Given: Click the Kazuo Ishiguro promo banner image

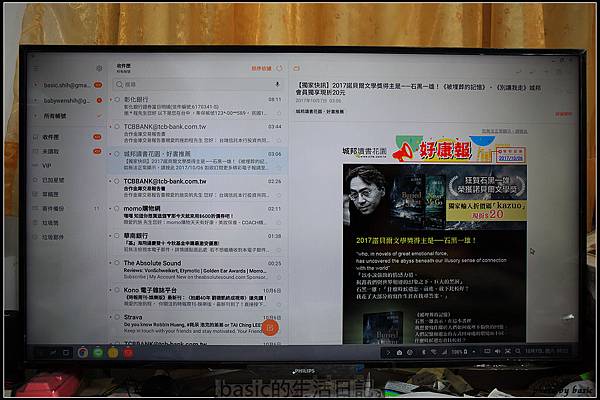Looking at the screenshot, I should click(x=435, y=197).
